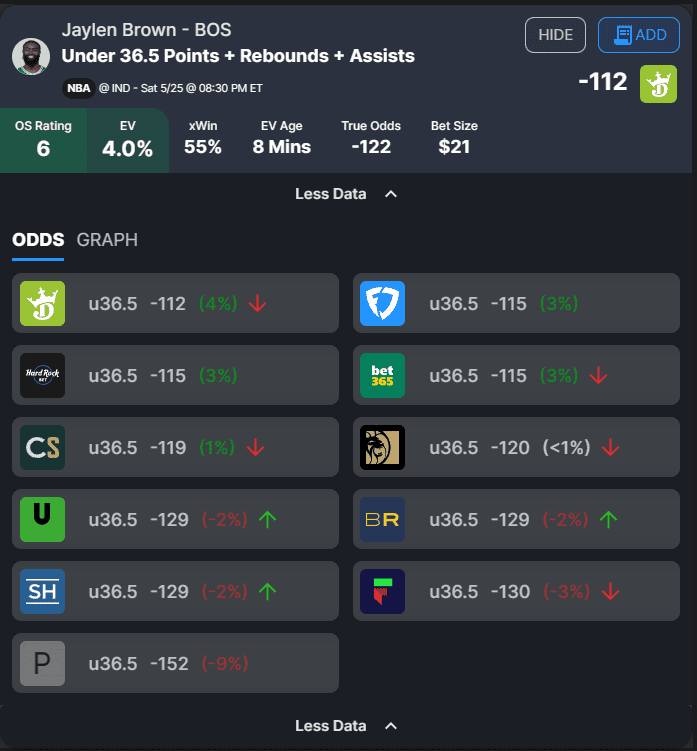Click Jaylen Brown's player avatar
The width and height of the screenshot is (697, 751).
(31, 56)
